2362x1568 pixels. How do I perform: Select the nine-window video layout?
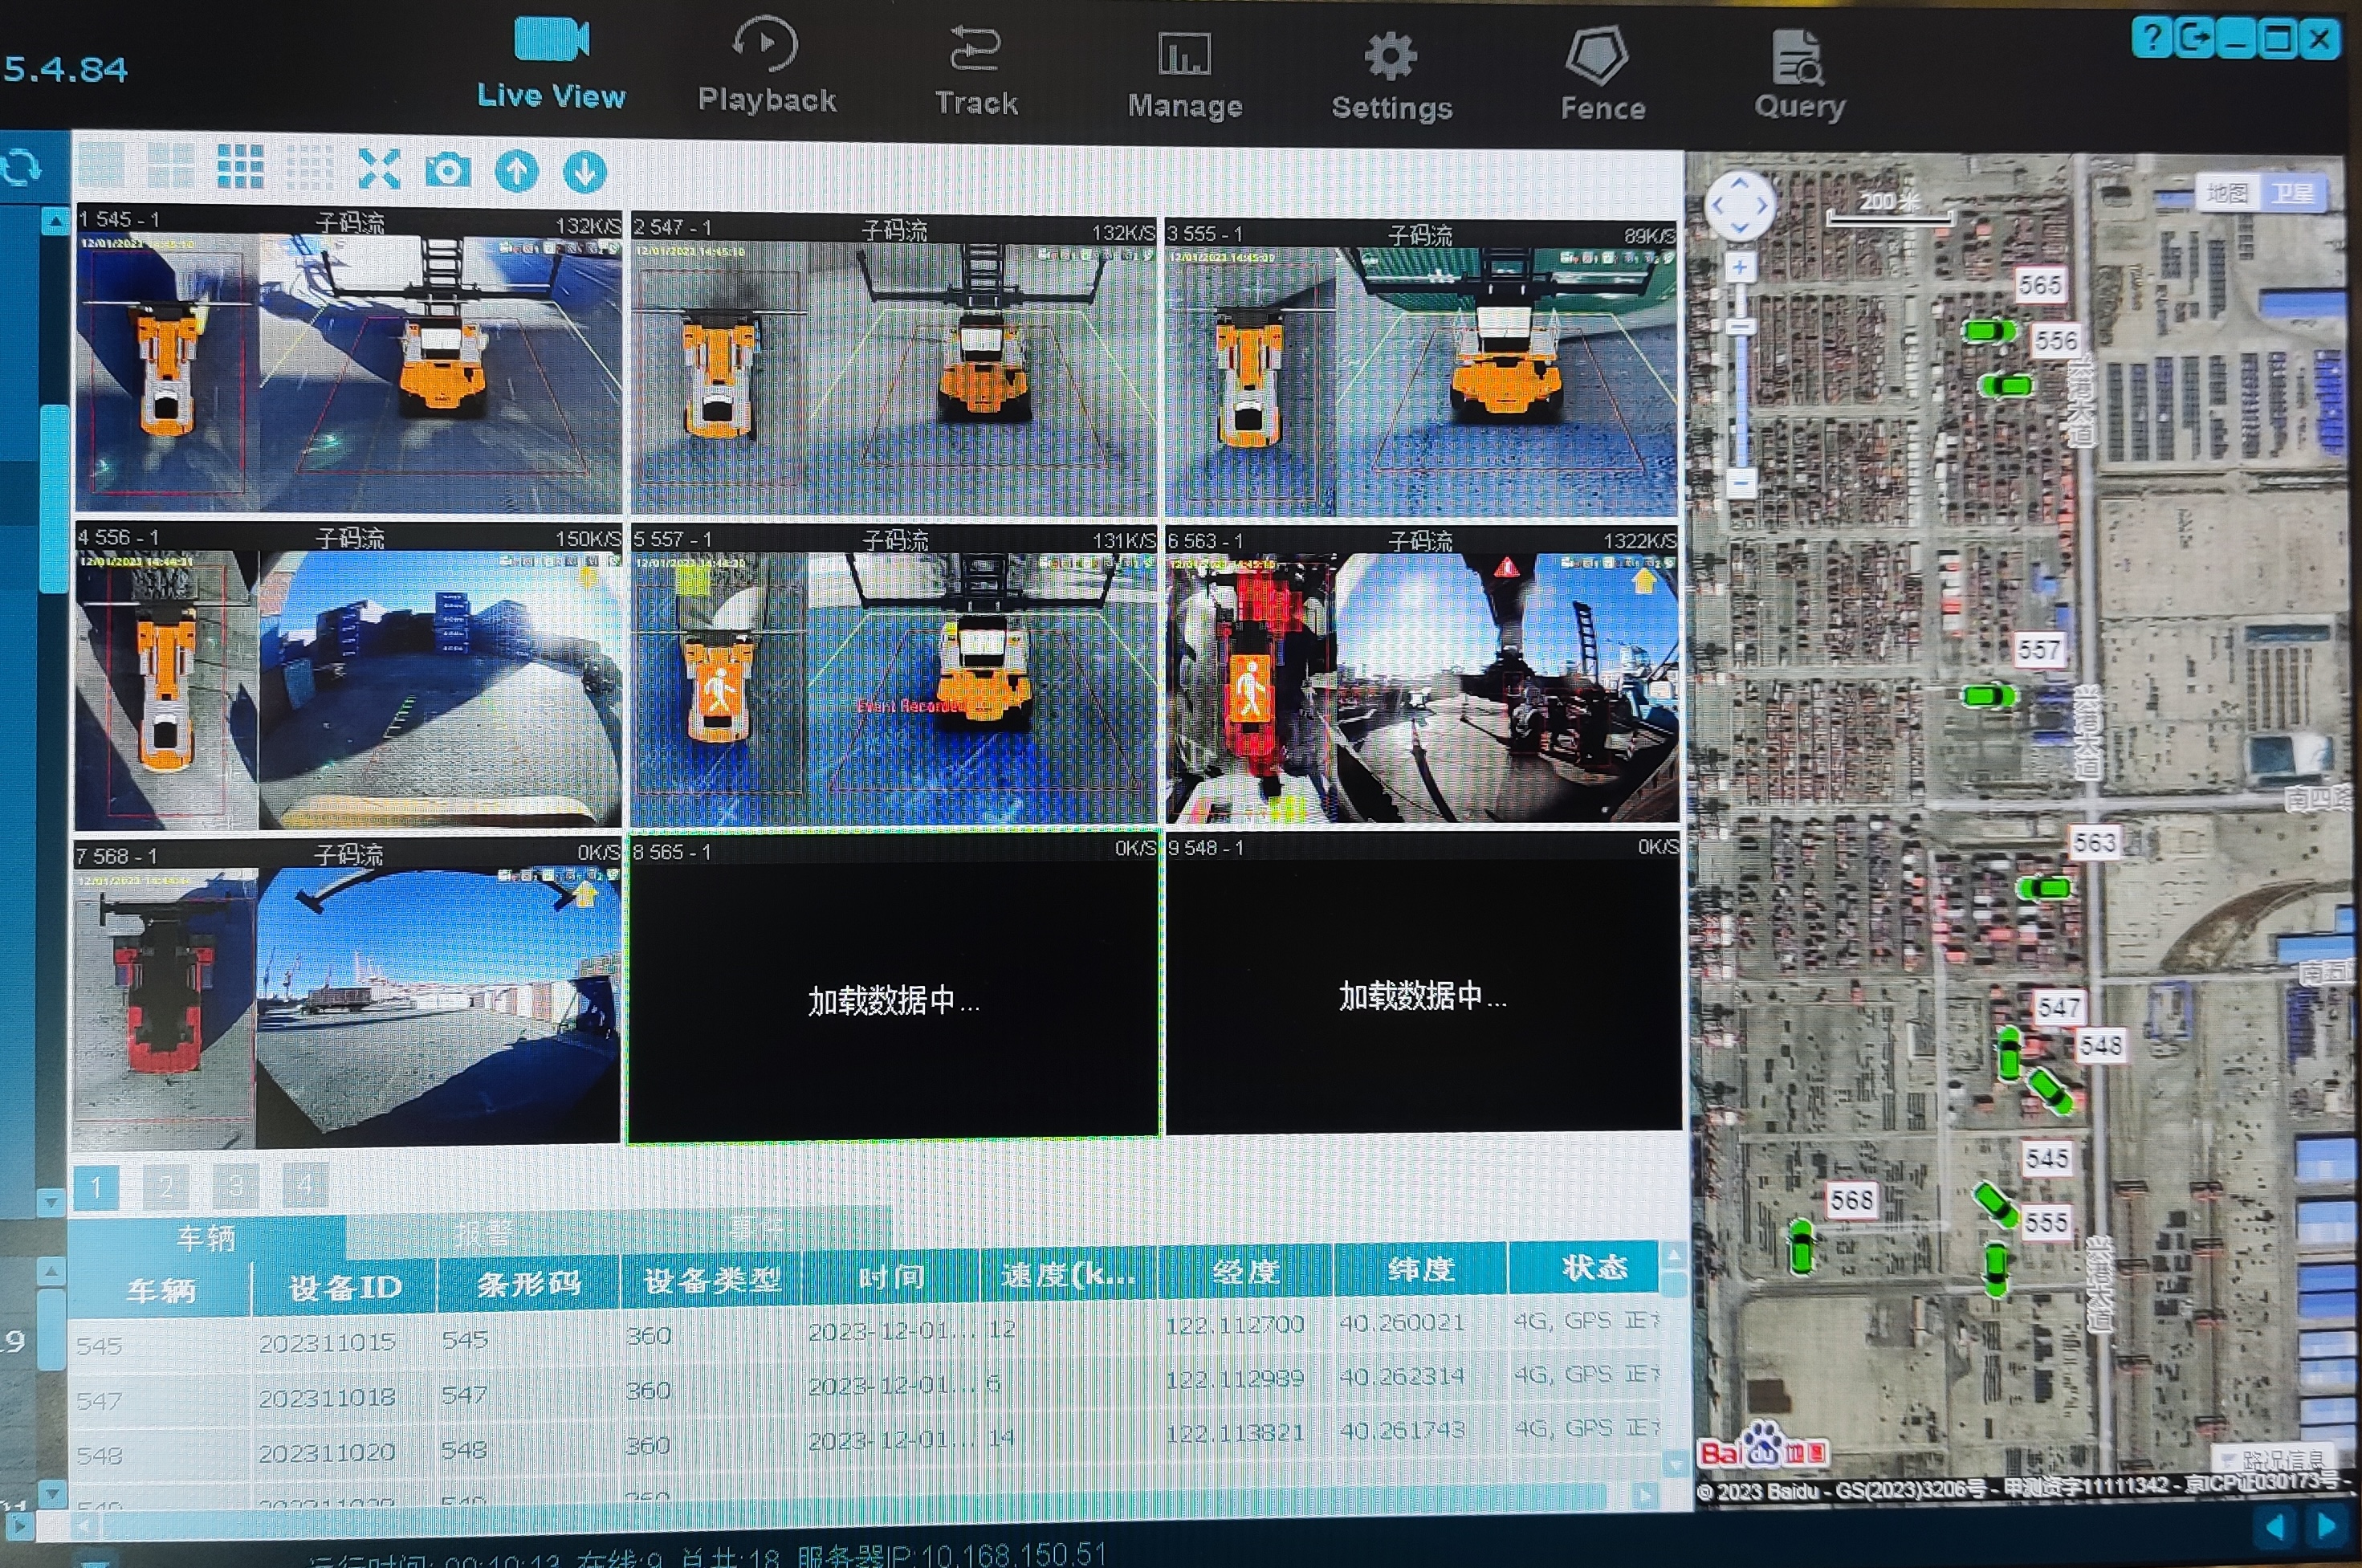(241, 167)
